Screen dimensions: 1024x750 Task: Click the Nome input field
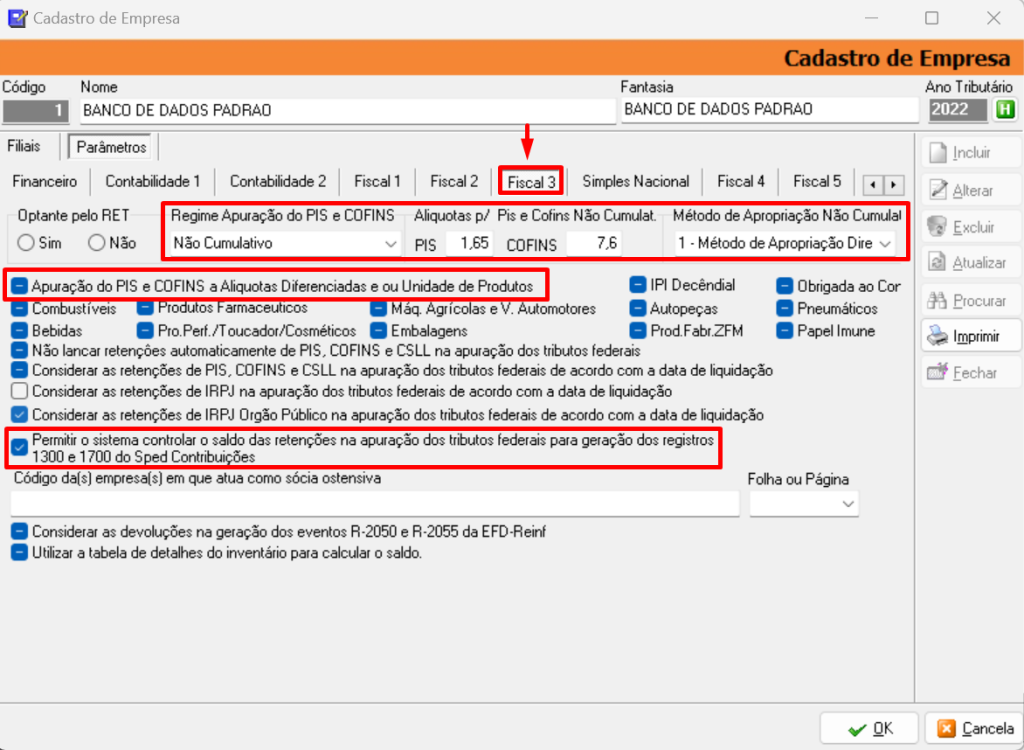pyautogui.click(x=348, y=110)
